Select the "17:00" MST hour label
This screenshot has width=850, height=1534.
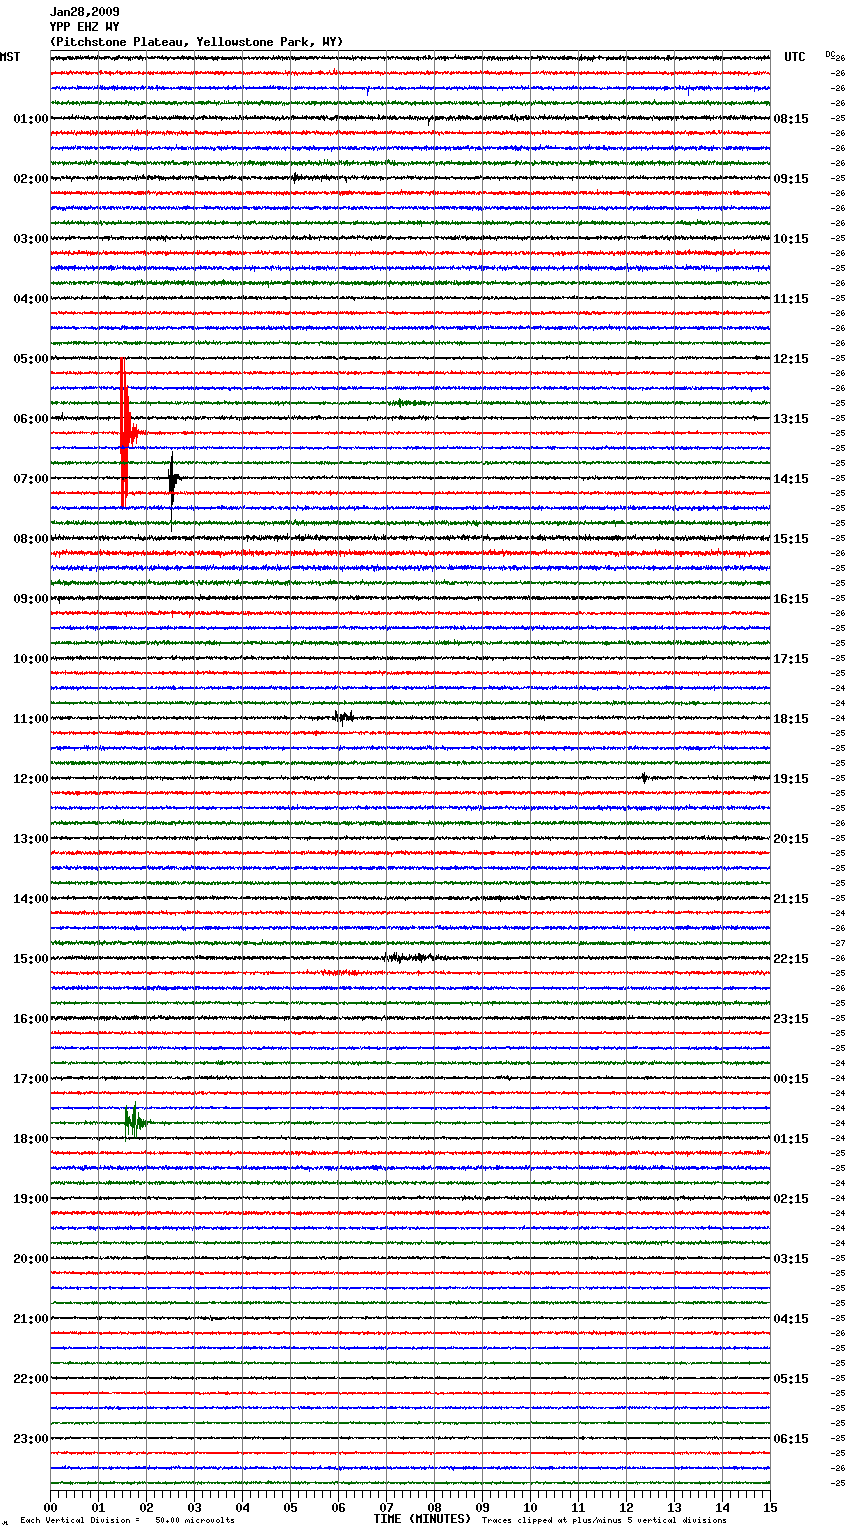[31, 1079]
